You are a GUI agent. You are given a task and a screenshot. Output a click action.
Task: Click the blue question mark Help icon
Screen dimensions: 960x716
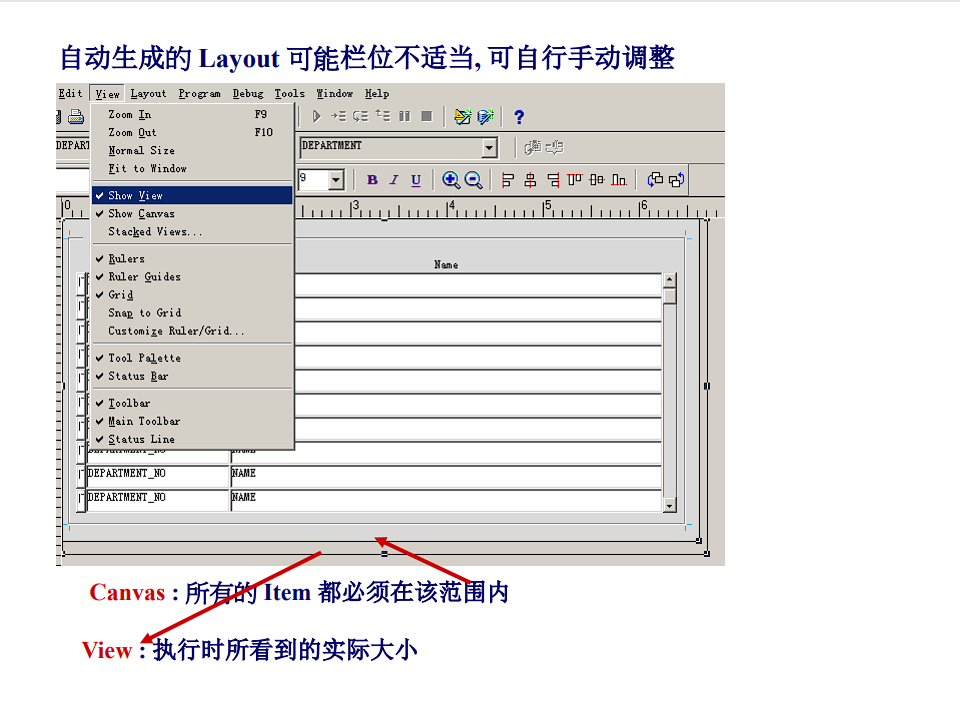pyautogui.click(x=519, y=116)
